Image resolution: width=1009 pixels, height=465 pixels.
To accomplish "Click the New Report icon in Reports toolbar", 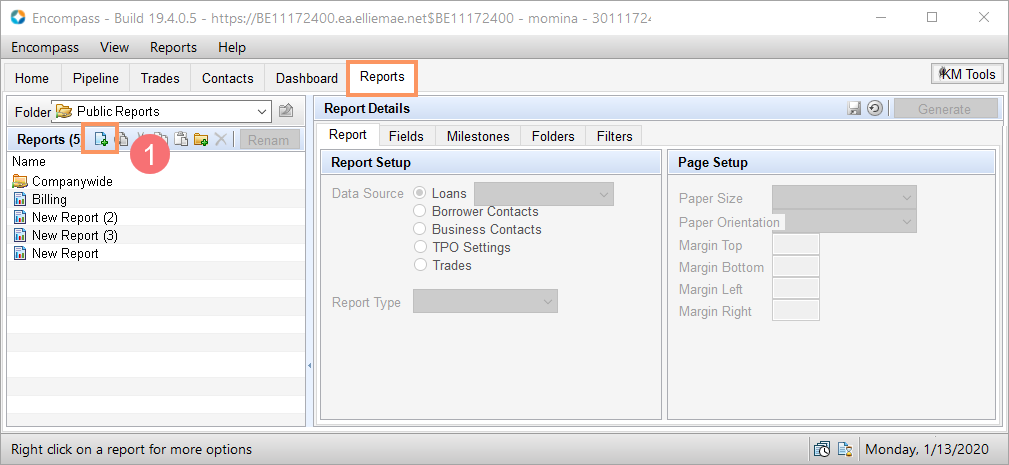I will coord(101,139).
